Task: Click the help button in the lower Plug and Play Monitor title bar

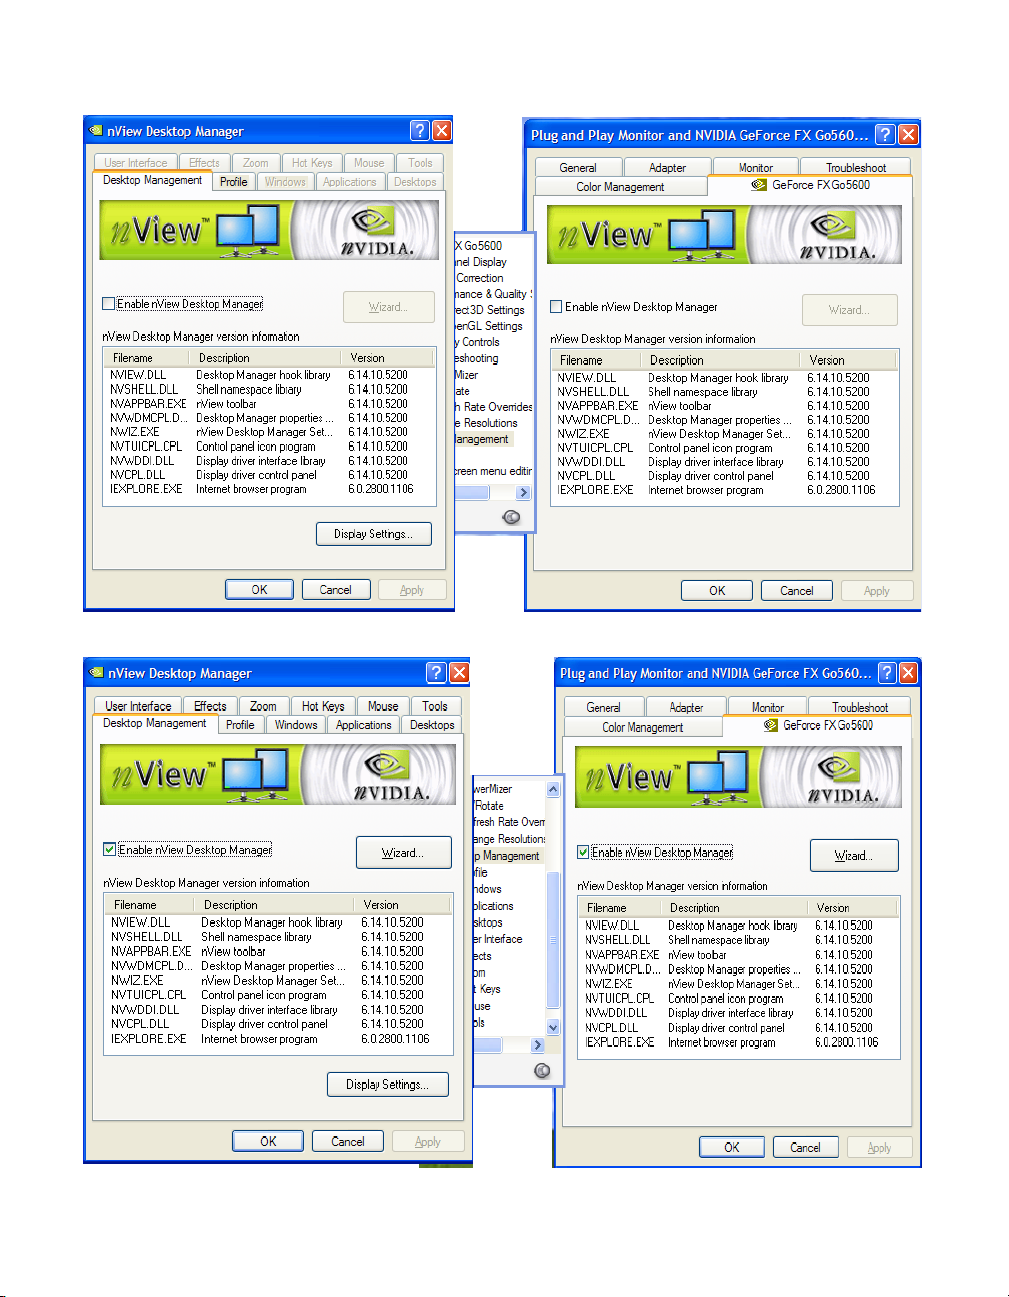Action: coord(886,672)
